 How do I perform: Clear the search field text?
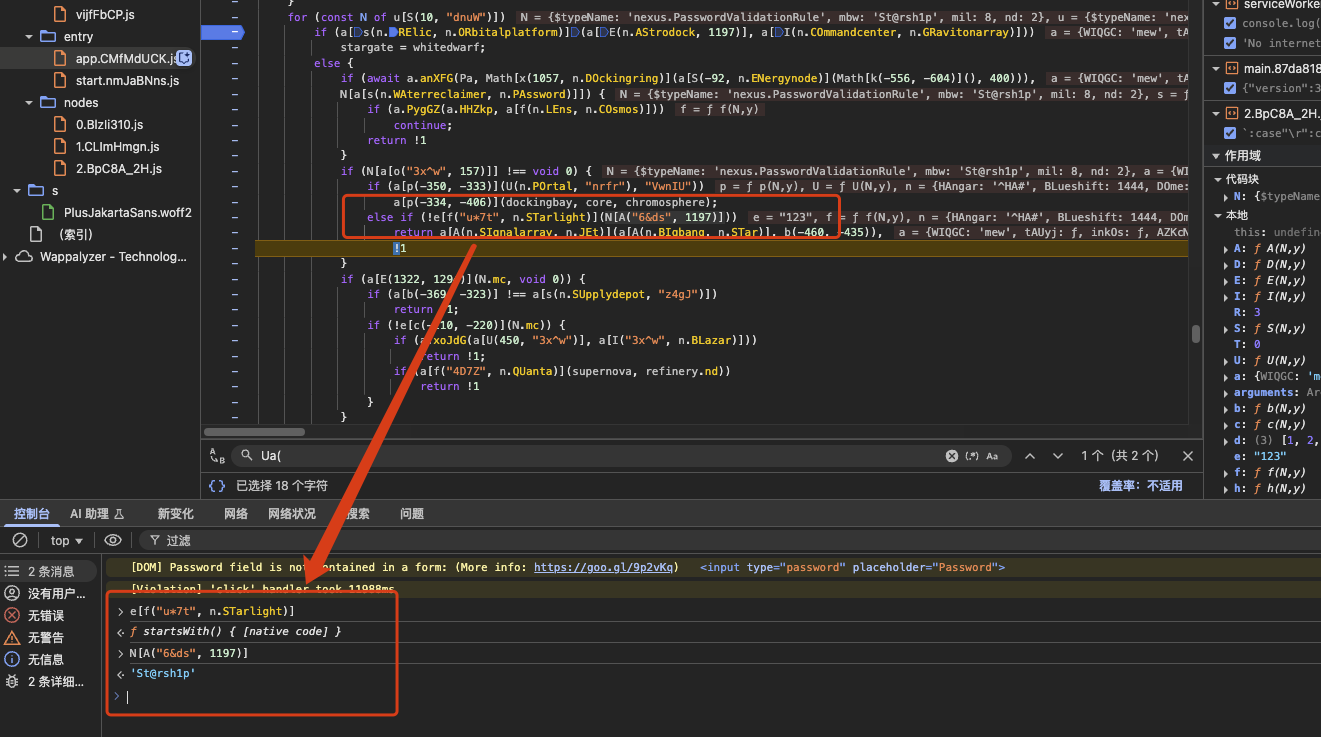[x=952, y=456]
